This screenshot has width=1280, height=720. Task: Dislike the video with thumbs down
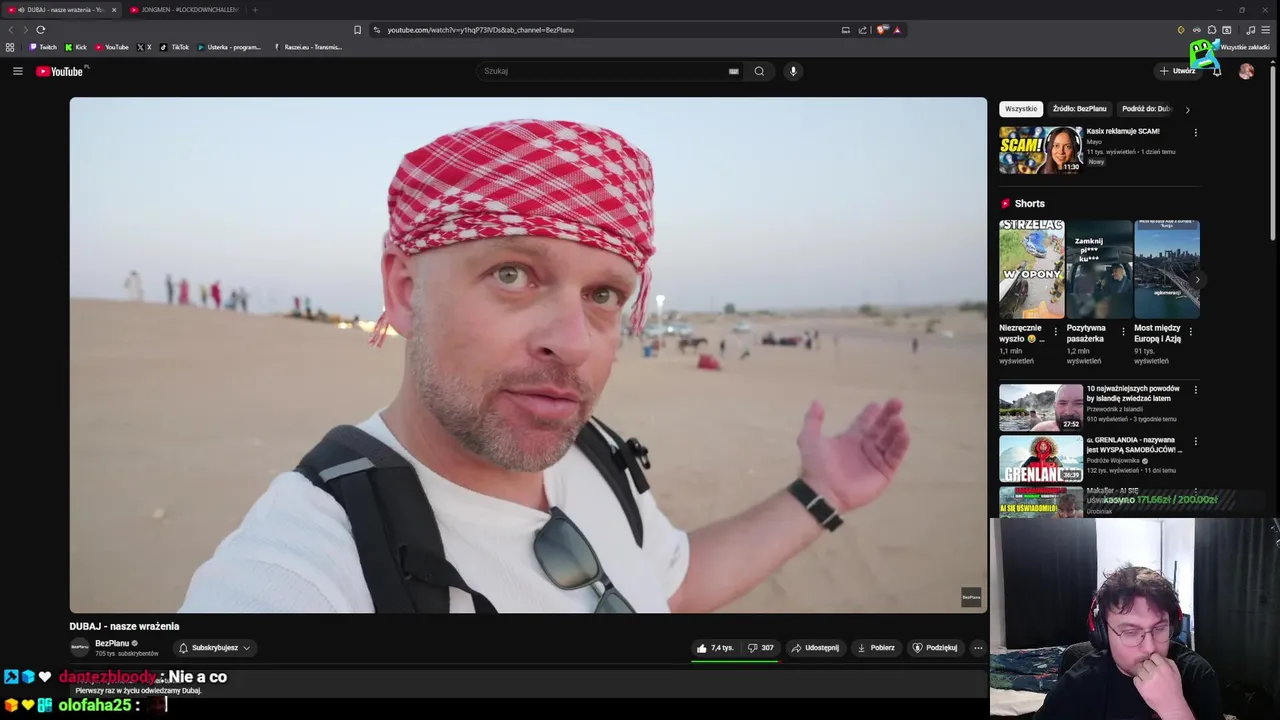tap(761, 648)
